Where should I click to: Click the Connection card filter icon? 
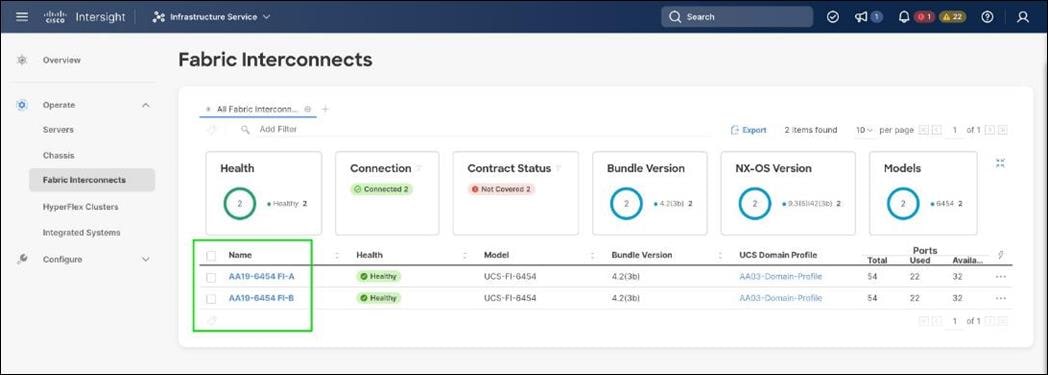(418, 167)
